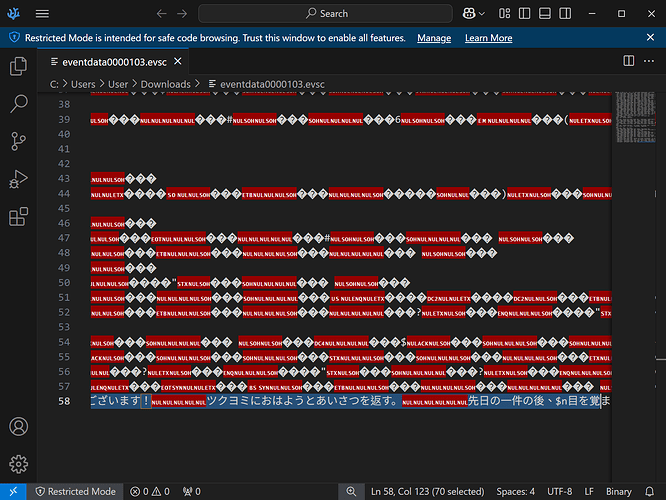666x500 pixels.
Task: Open the Explorer view in activity bar
Action: tap(18, 67)
